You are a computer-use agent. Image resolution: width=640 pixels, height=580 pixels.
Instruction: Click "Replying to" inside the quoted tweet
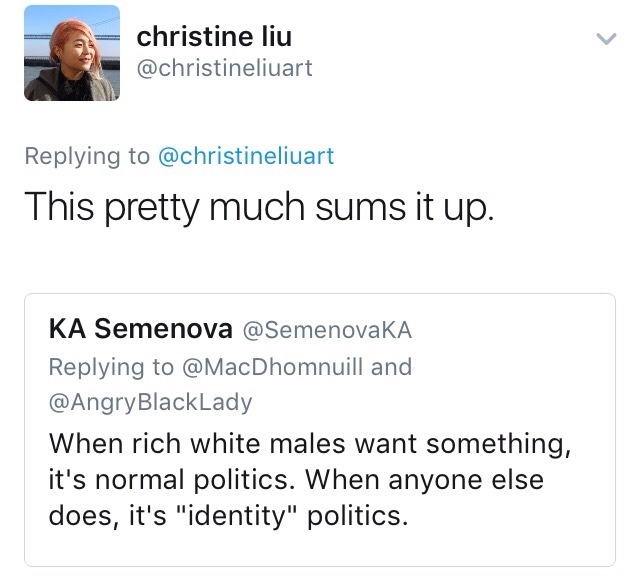click(110, 367)
